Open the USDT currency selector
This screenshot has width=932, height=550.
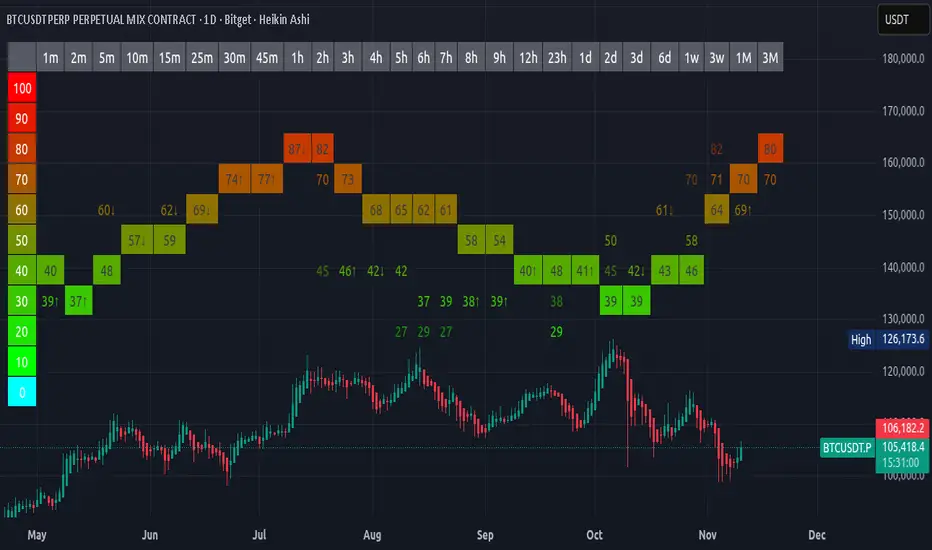point(902,20)
